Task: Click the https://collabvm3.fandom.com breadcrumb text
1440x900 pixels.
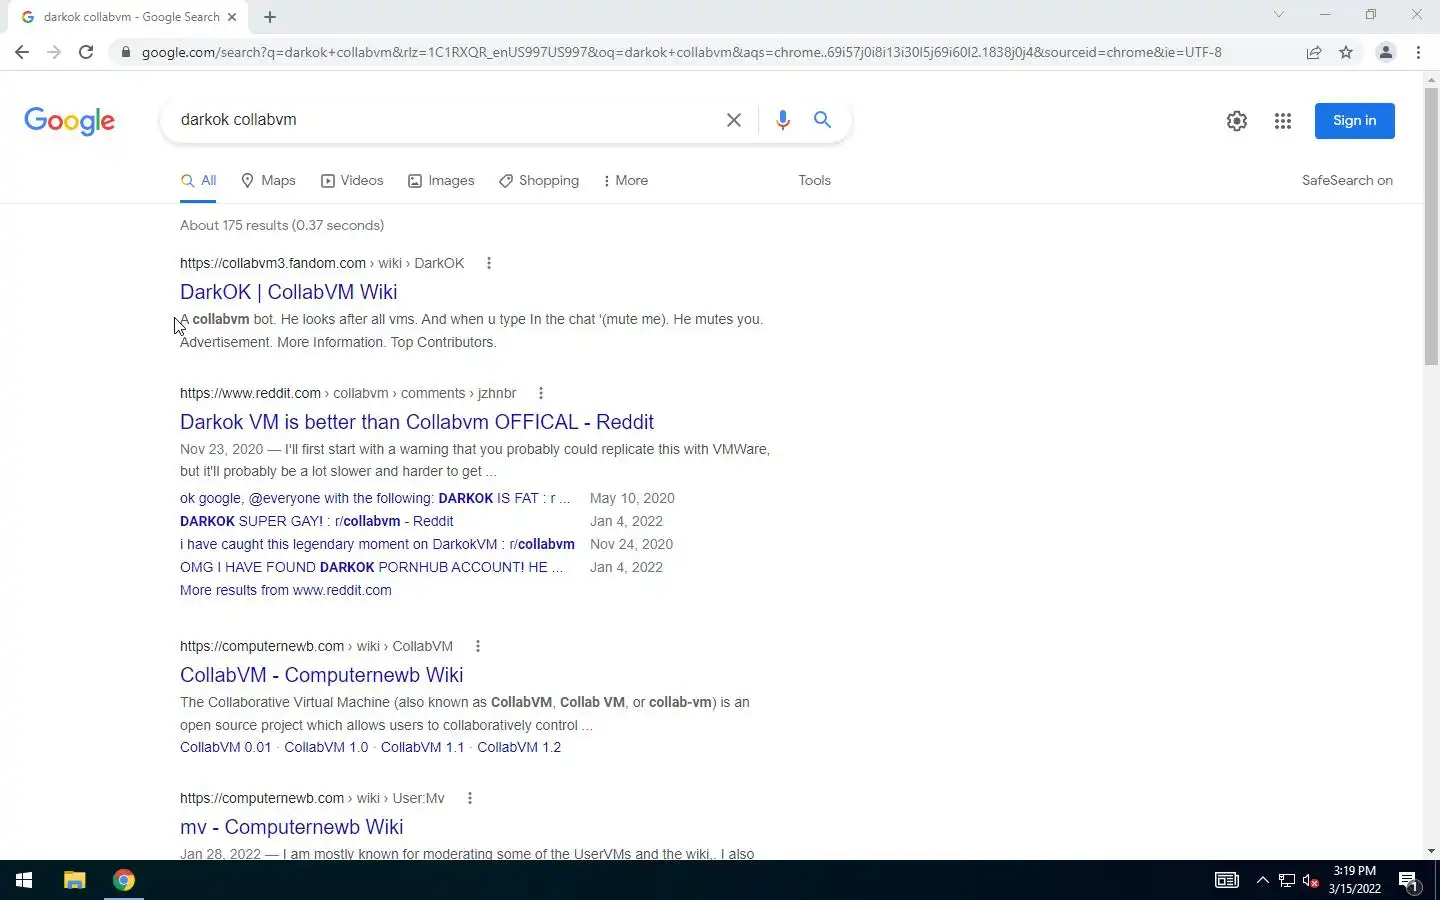Action: 273,264
